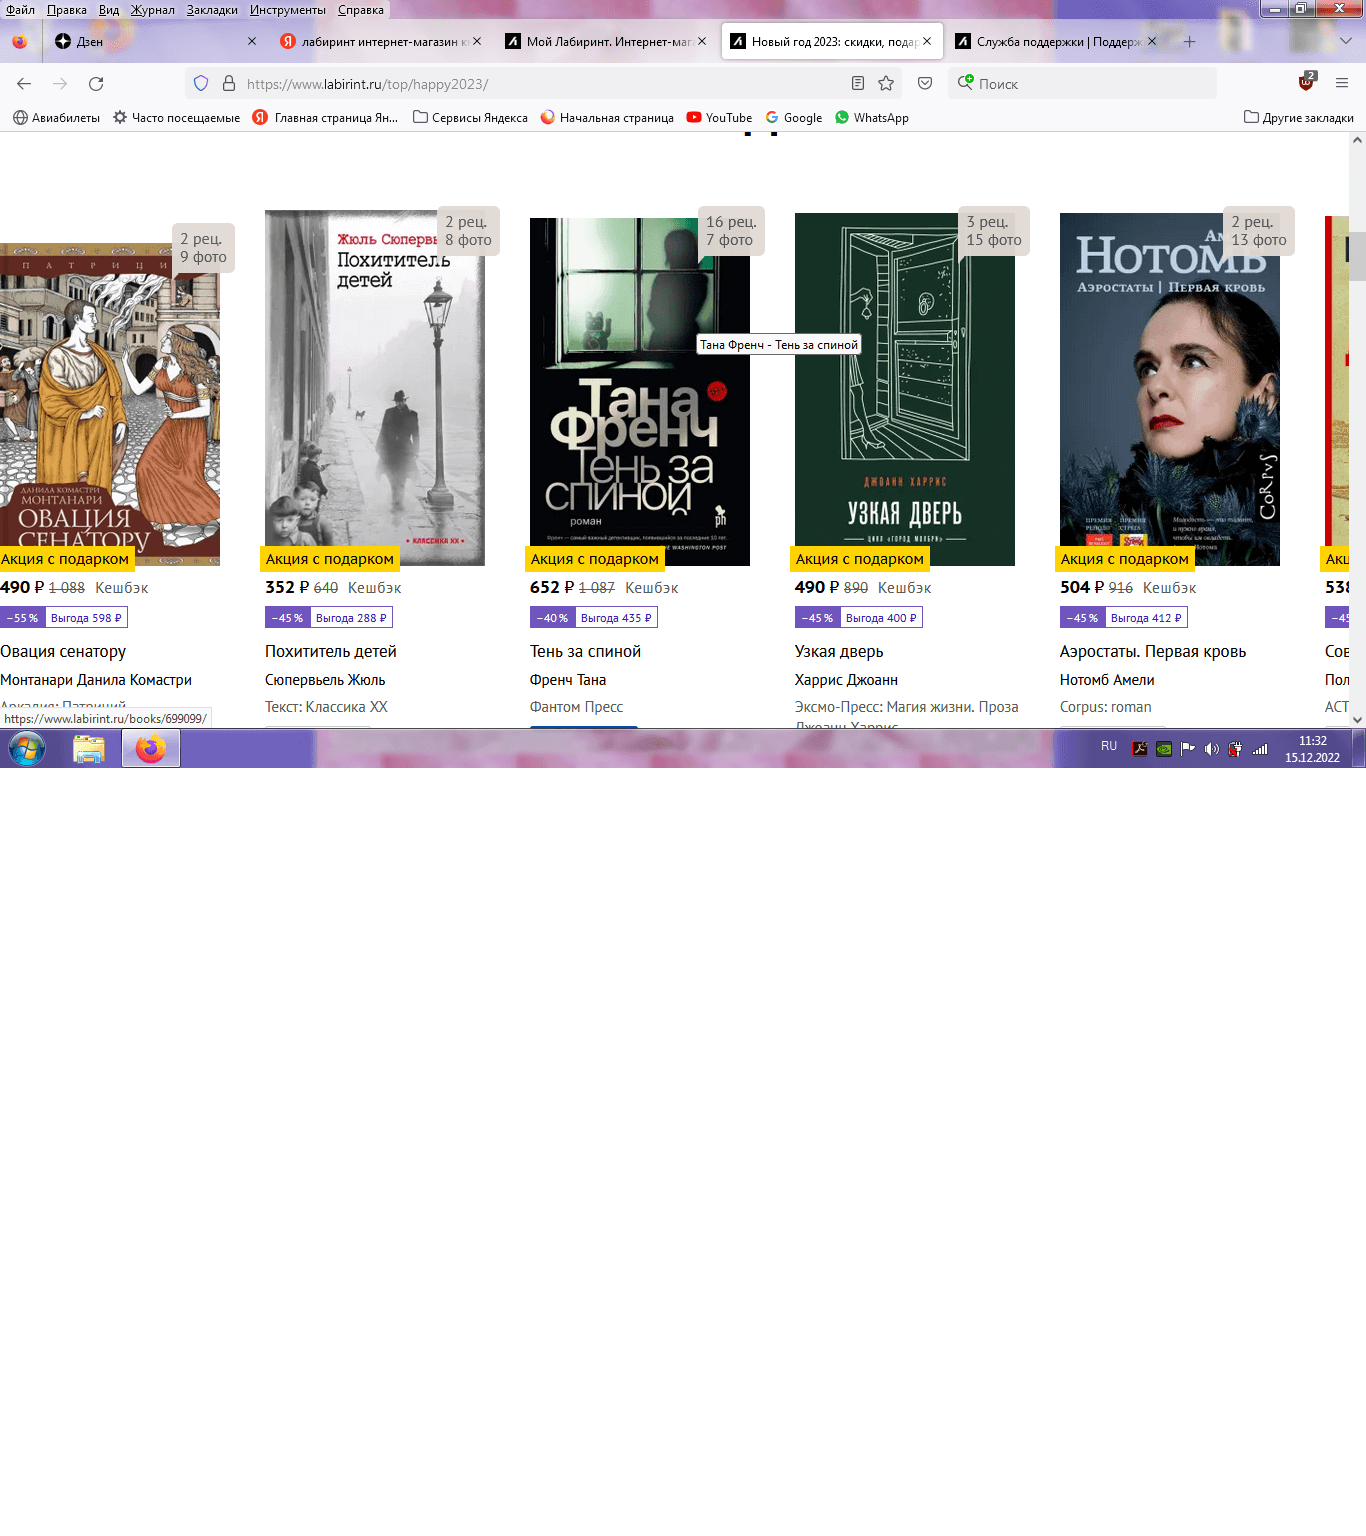Open the YouTube bookmark
Screen dimensions: 1366x1536
(x=719, y=118)
